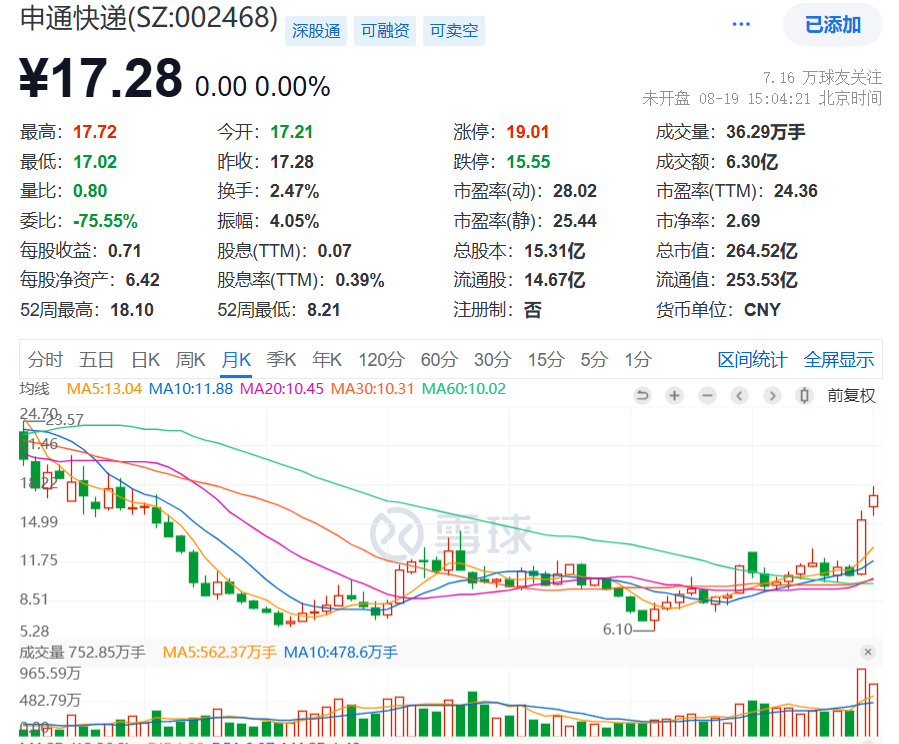The width and height of the screenshot is (899, 744).
Task: Switch to the 年K chart tab
Action: (327, 360)
